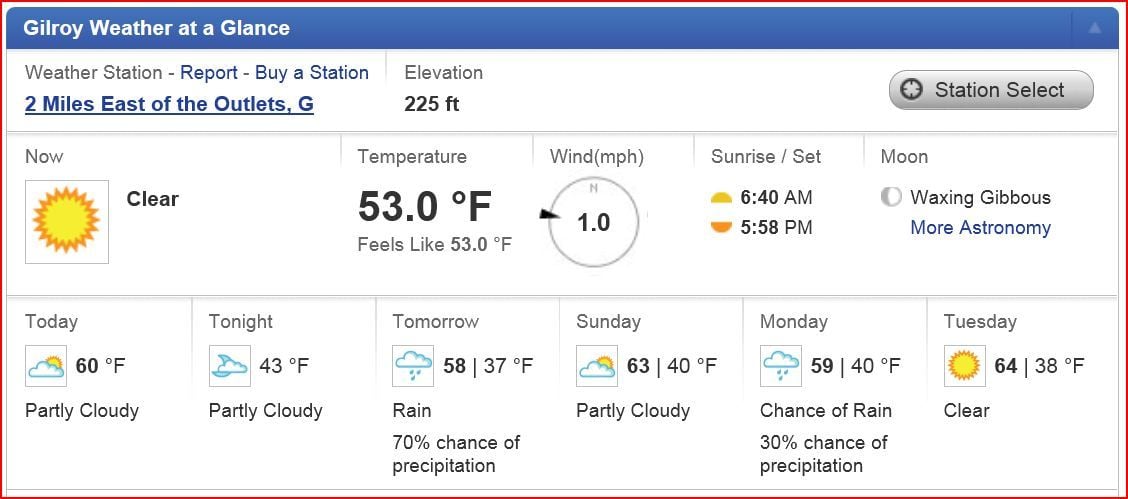Open the Station Select button
The width and height of the screenshot is (1128, 499).
(x=991, y=90)
